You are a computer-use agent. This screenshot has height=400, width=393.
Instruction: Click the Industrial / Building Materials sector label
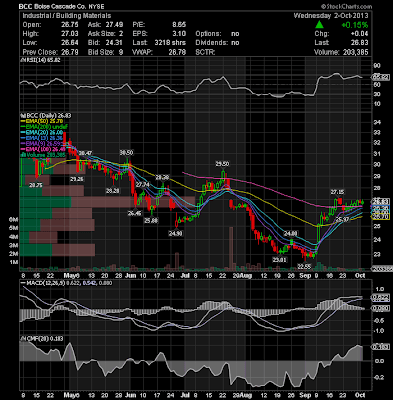point(67,16)
